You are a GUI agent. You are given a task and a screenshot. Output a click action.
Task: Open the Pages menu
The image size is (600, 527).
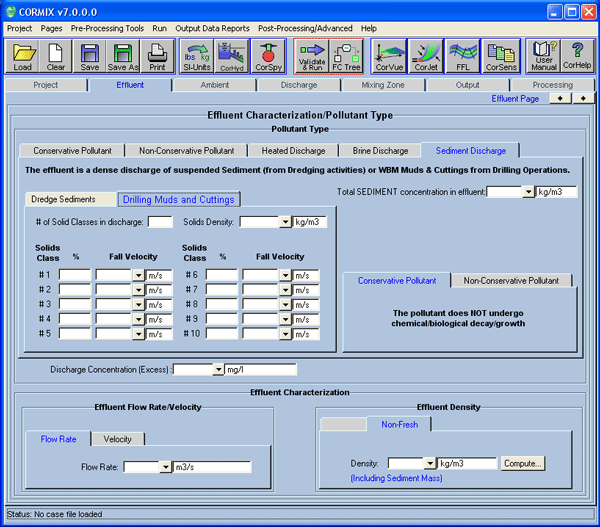pyautogui.click(x=51, y=28)
